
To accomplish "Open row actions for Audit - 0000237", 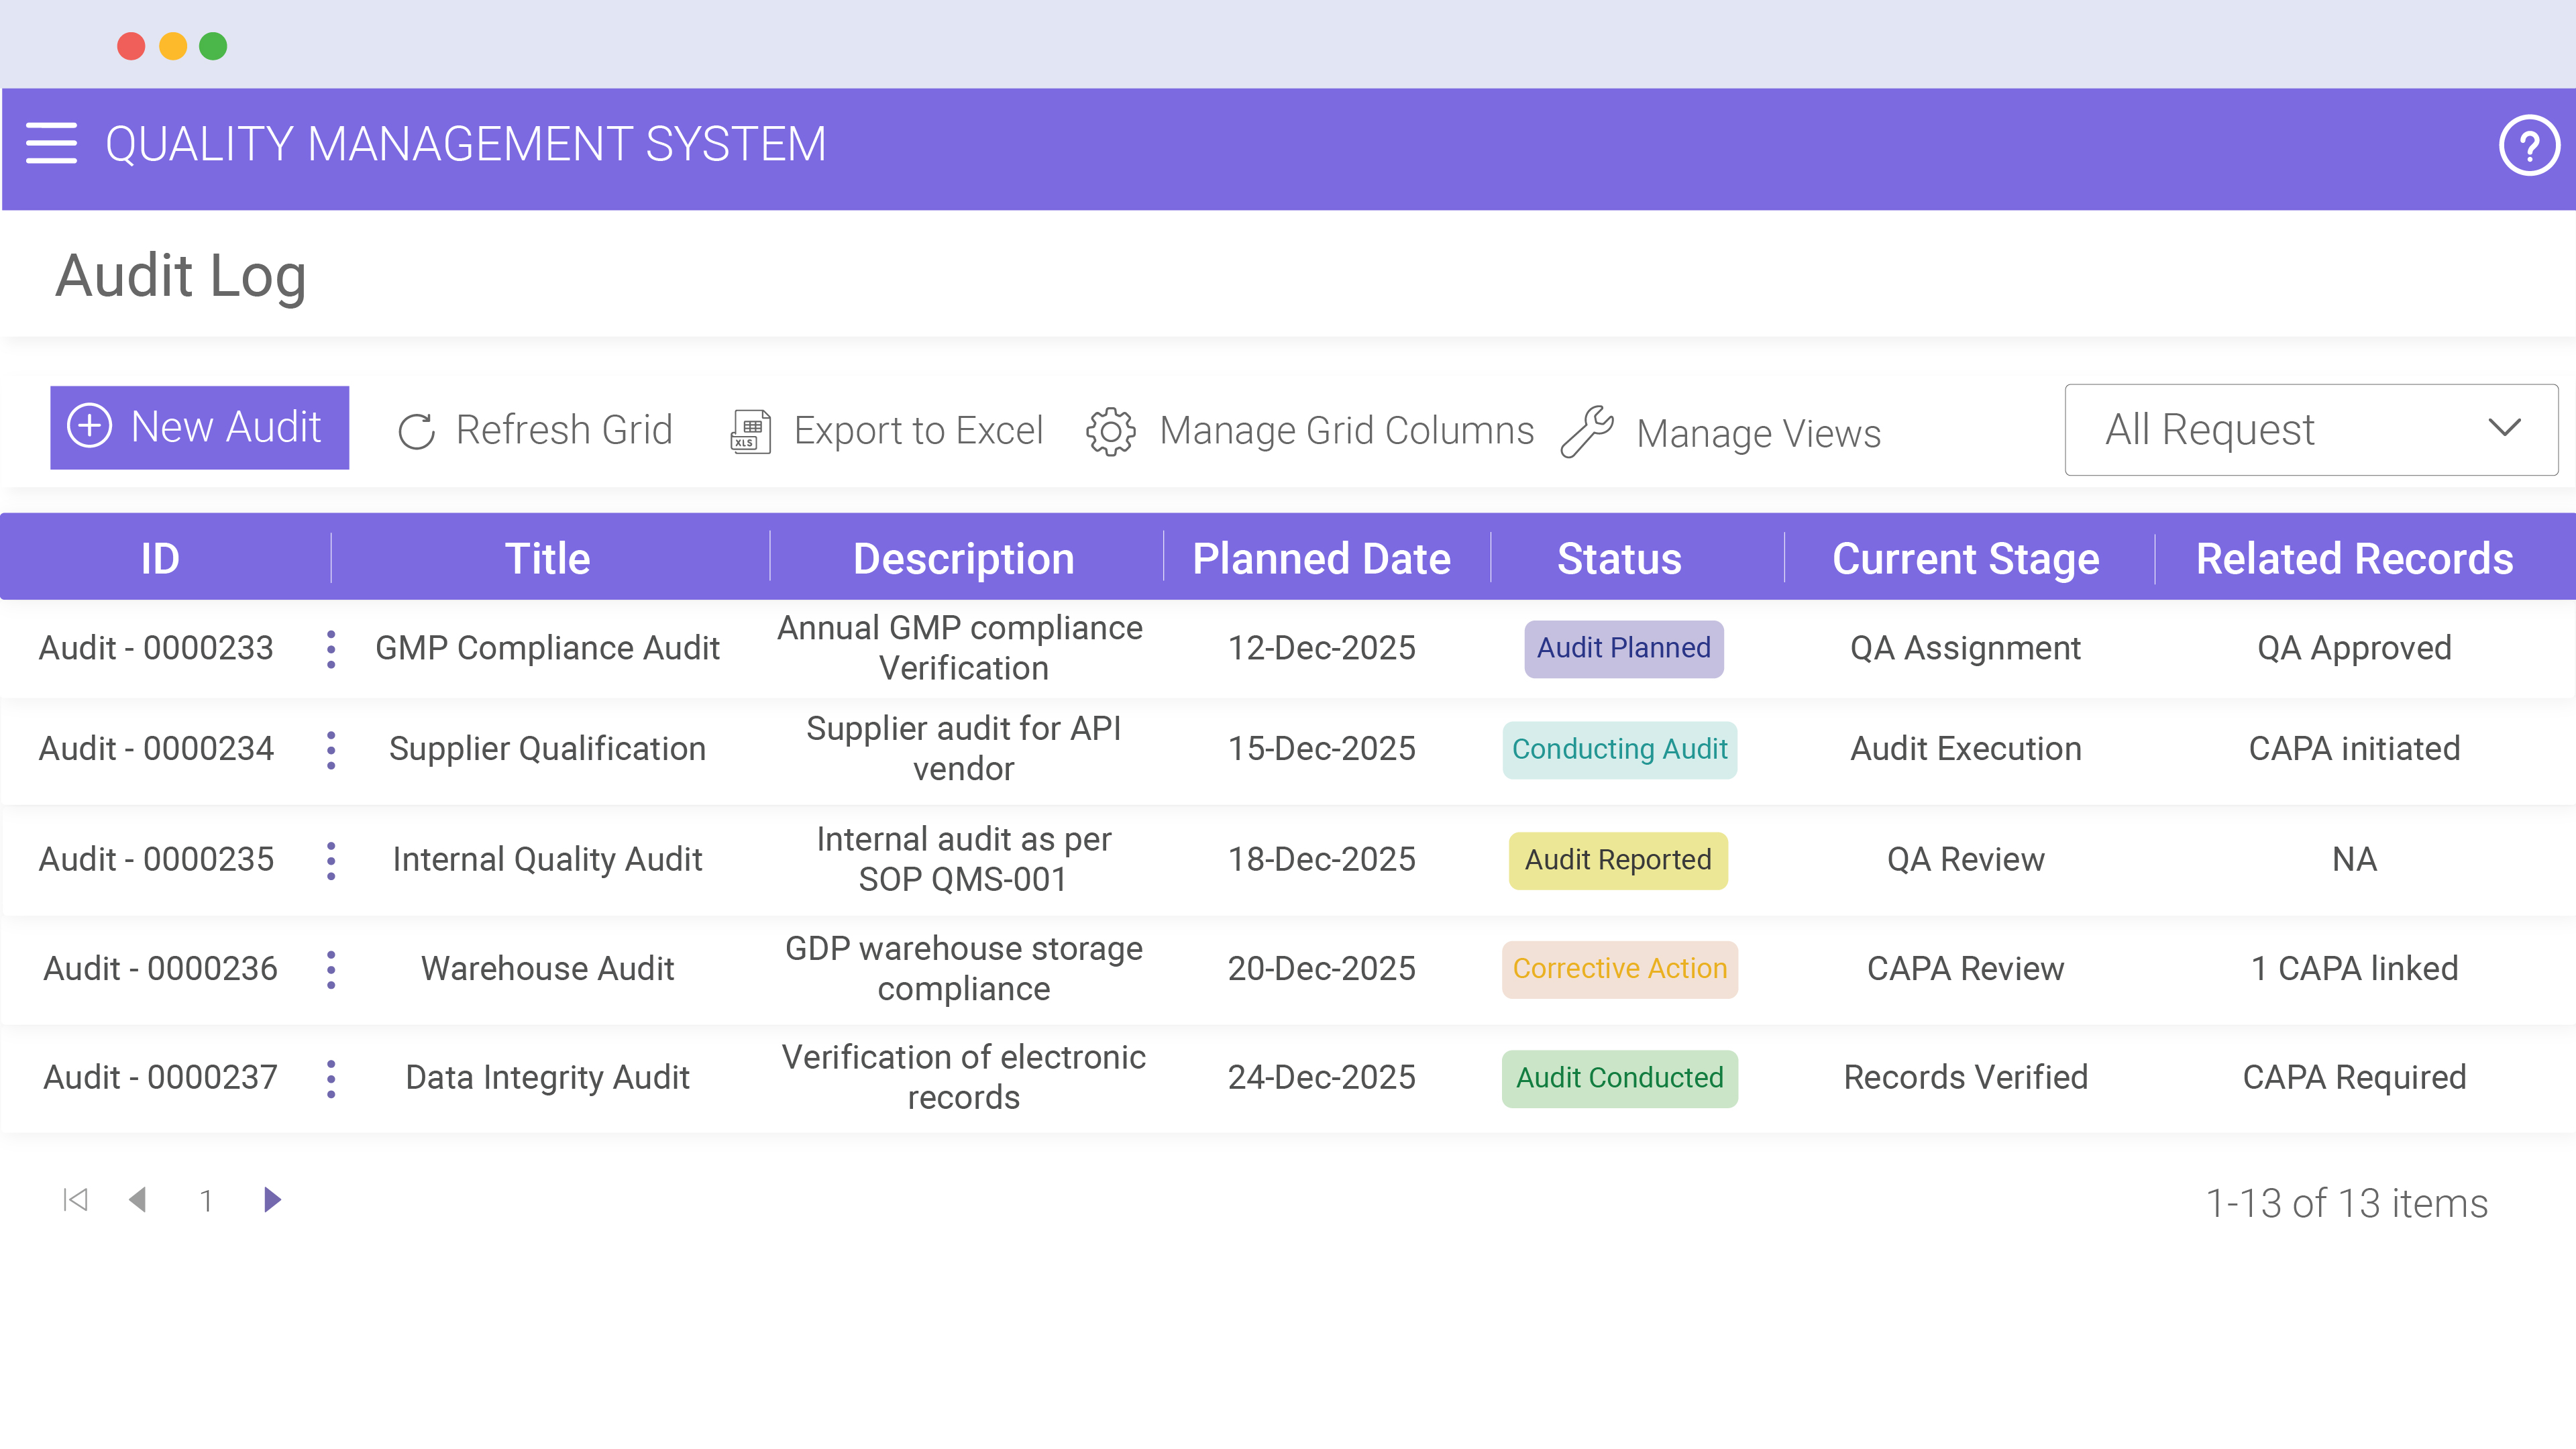I will [330, 1078].
